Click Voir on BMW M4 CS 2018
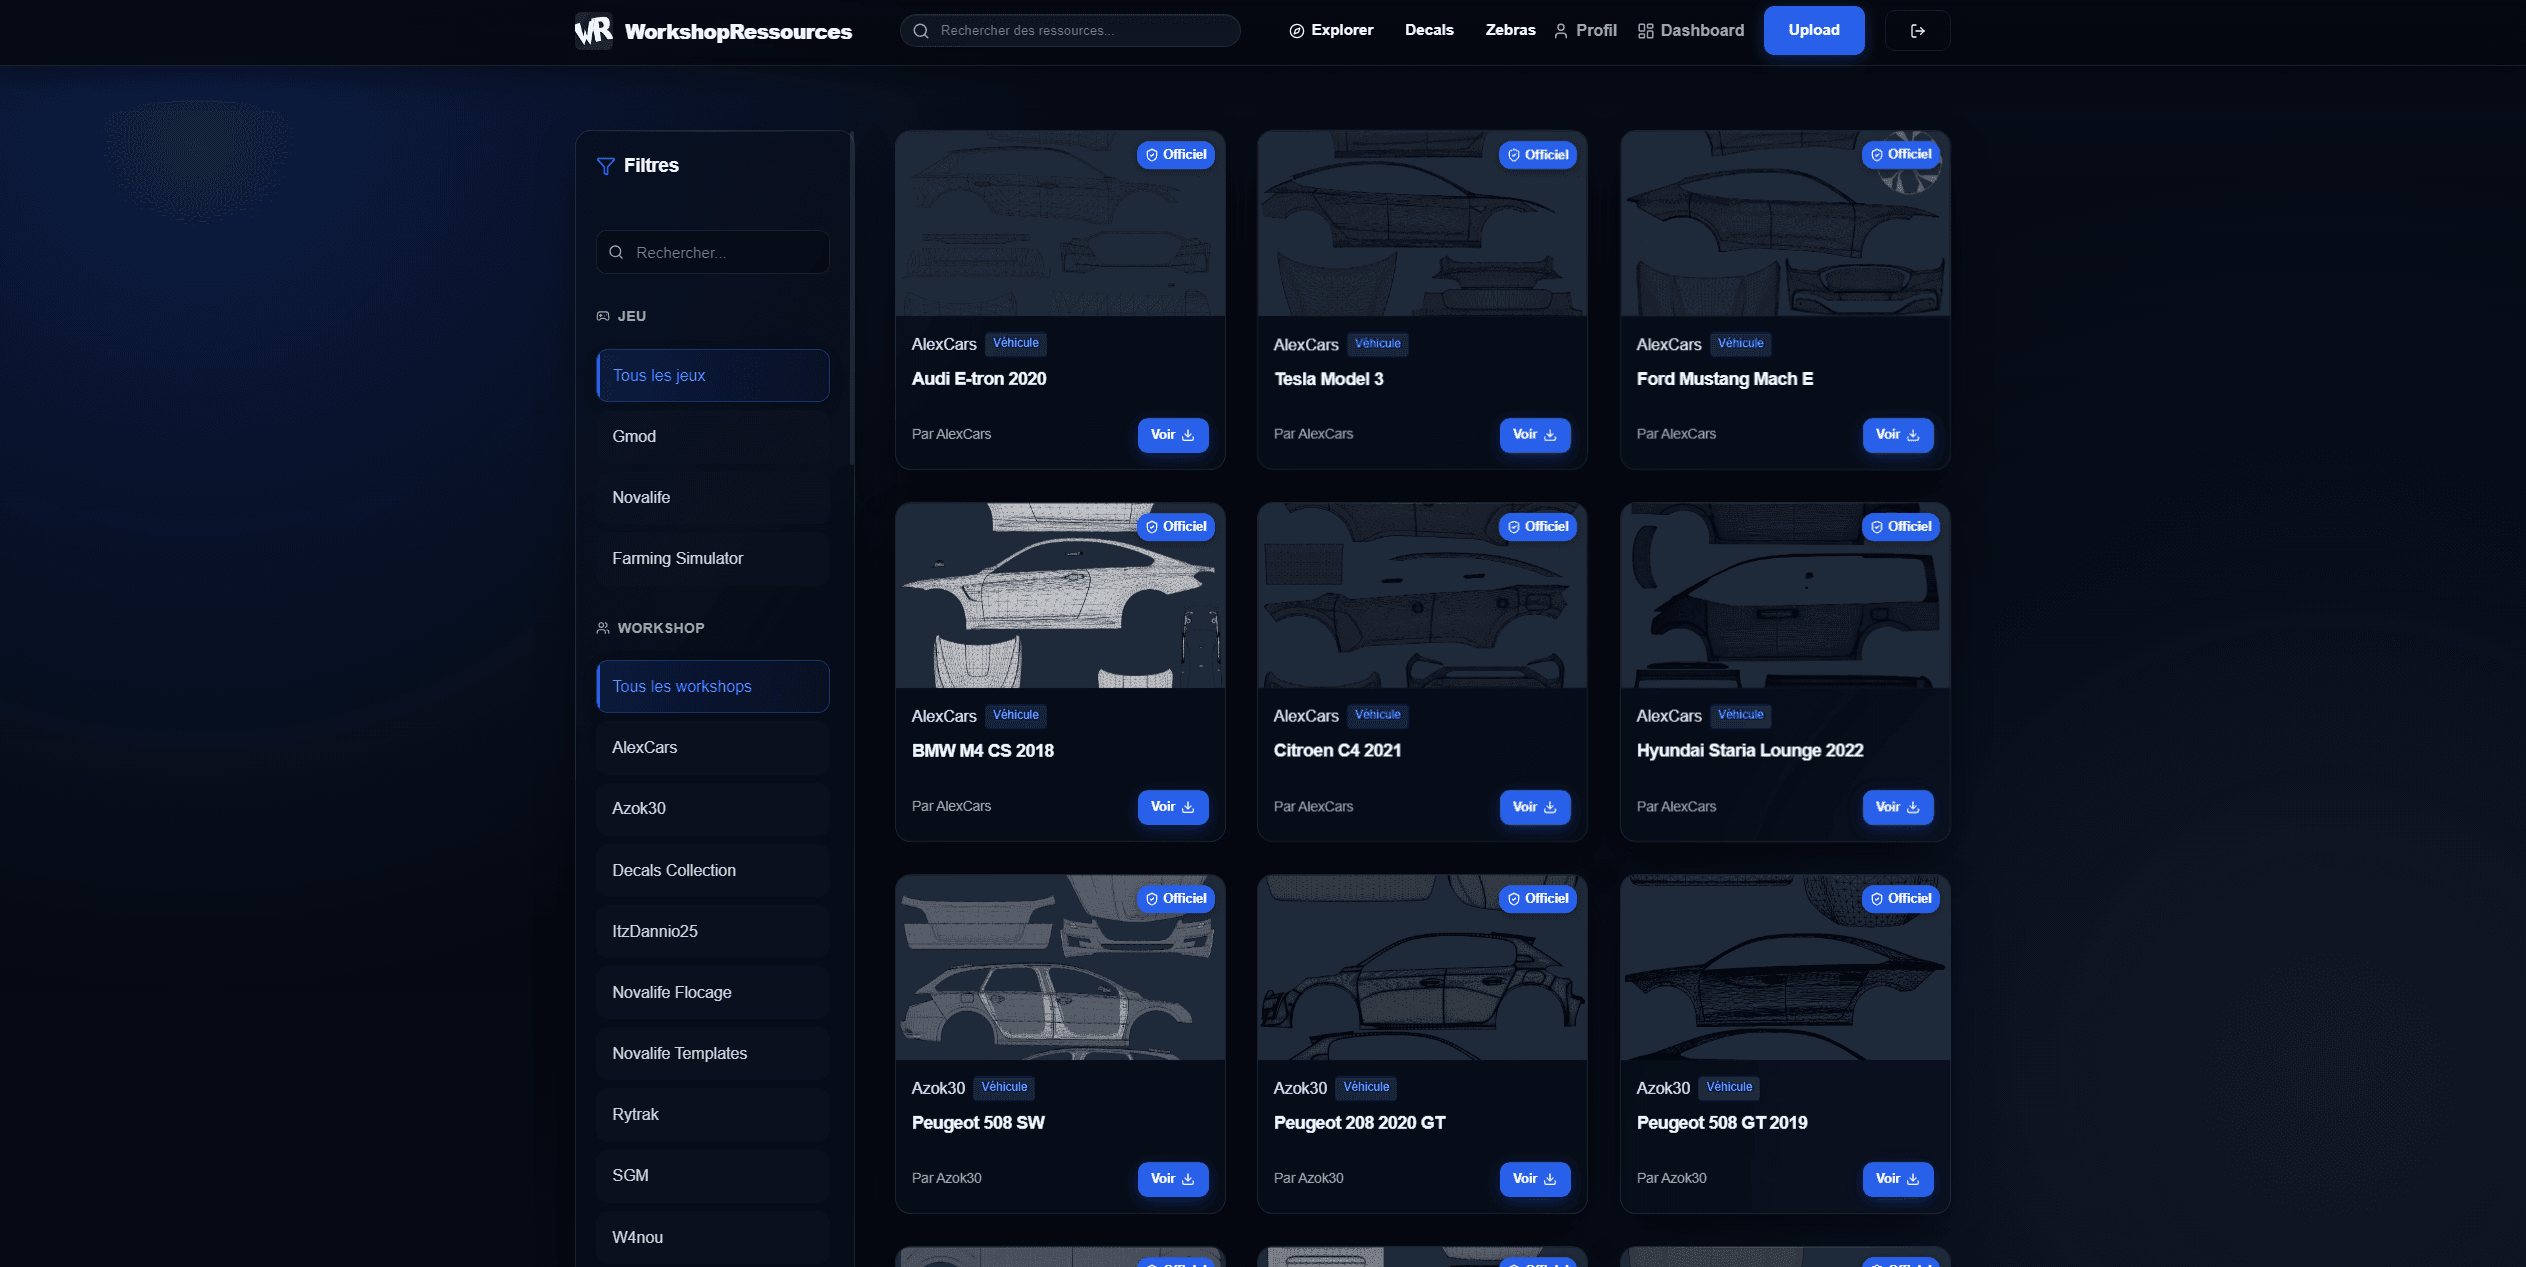The image size is (2526, 1267). click(x=1173, y=808)
